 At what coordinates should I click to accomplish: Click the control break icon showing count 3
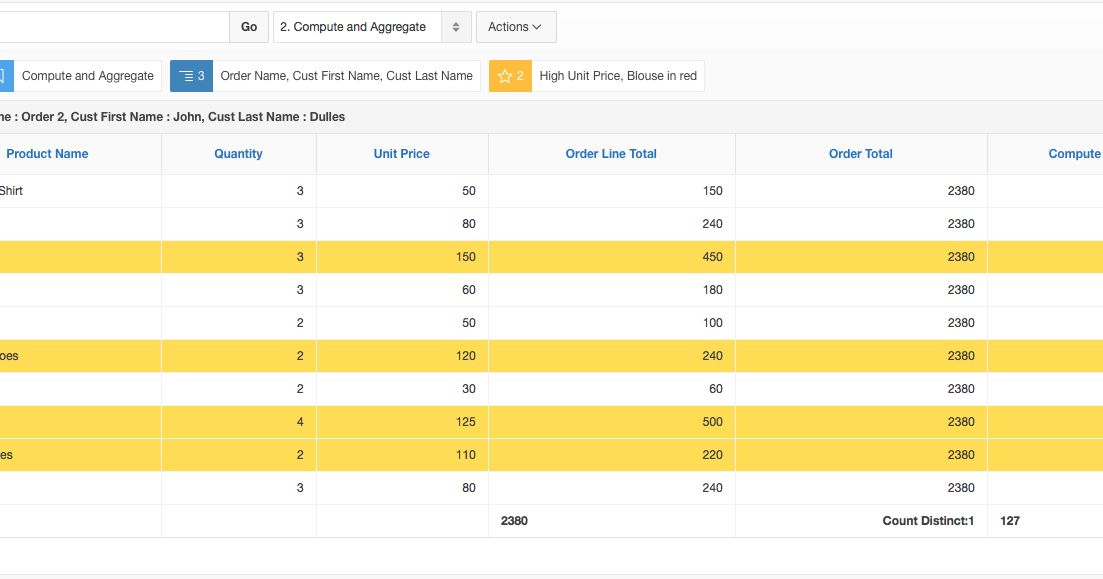pos(191,75)
